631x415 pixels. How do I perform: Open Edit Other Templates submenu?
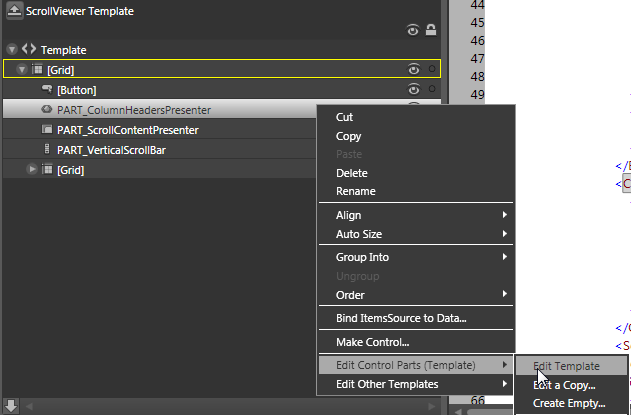416,384
